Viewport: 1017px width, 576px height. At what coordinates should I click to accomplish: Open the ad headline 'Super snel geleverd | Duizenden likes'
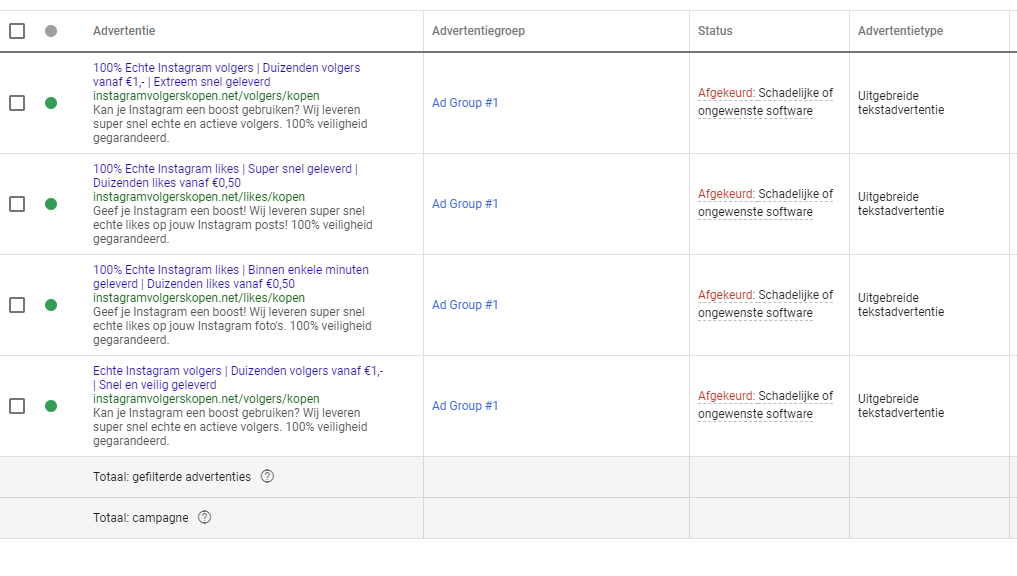click(225, 176)
